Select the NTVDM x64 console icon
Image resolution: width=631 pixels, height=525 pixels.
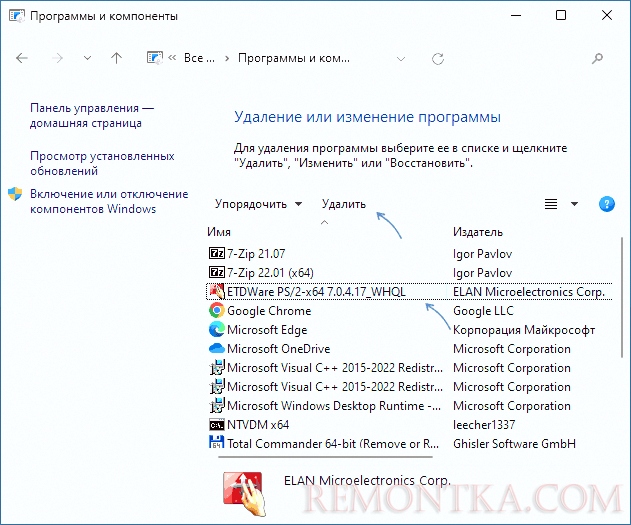coord(217,424)
